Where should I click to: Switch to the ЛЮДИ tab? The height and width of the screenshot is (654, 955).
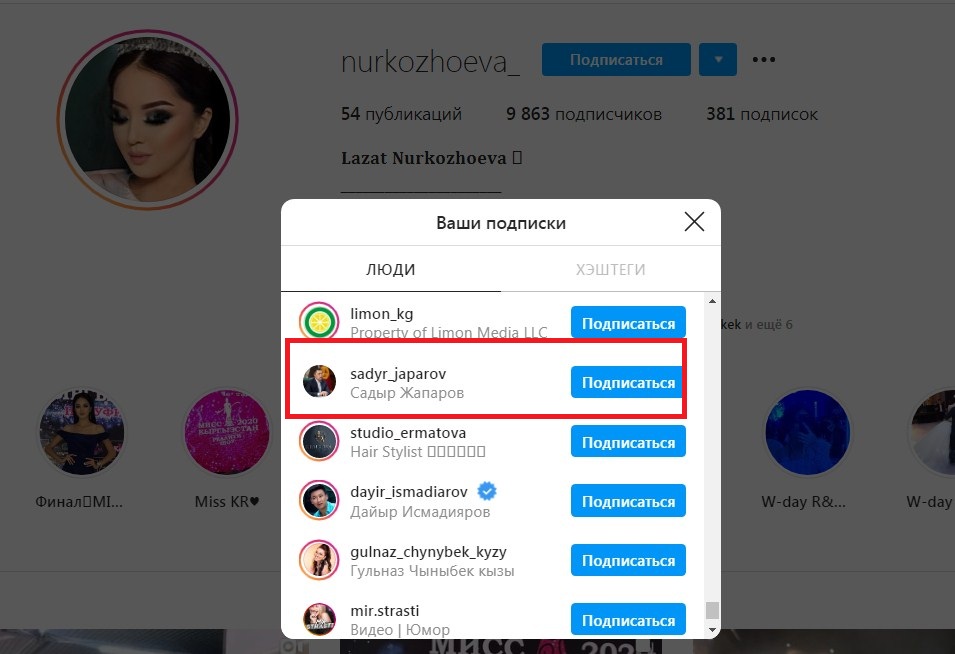pyautogui.click(x=391, y=270)
